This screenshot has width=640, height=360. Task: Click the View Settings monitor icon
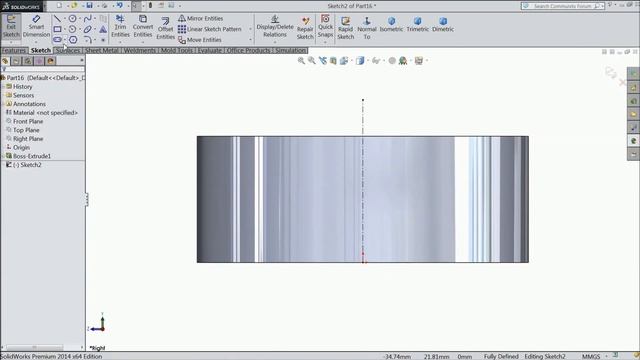pos(418,61)
